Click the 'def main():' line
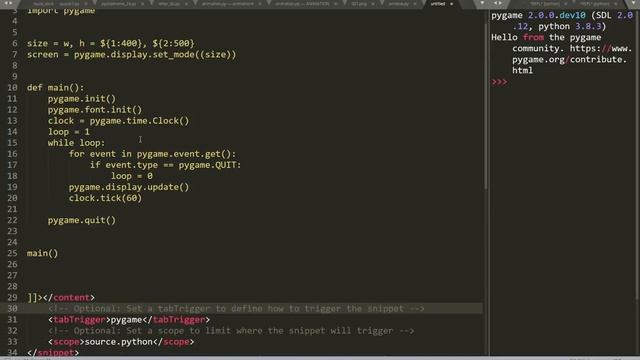The height and width of the screenshot is (360, 640). point(56,87)
